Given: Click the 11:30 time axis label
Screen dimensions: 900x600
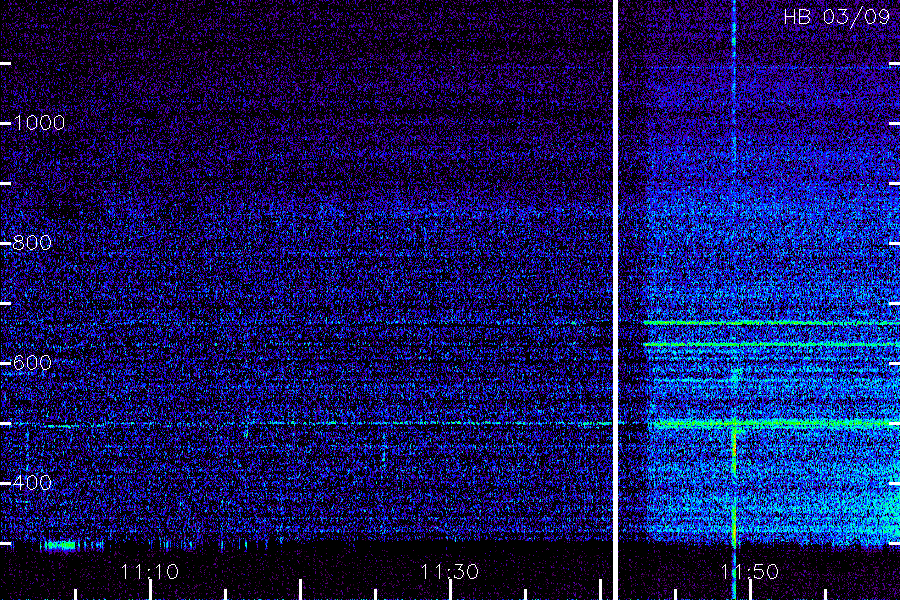Looking at the screenshot, I should click(449, 572).
